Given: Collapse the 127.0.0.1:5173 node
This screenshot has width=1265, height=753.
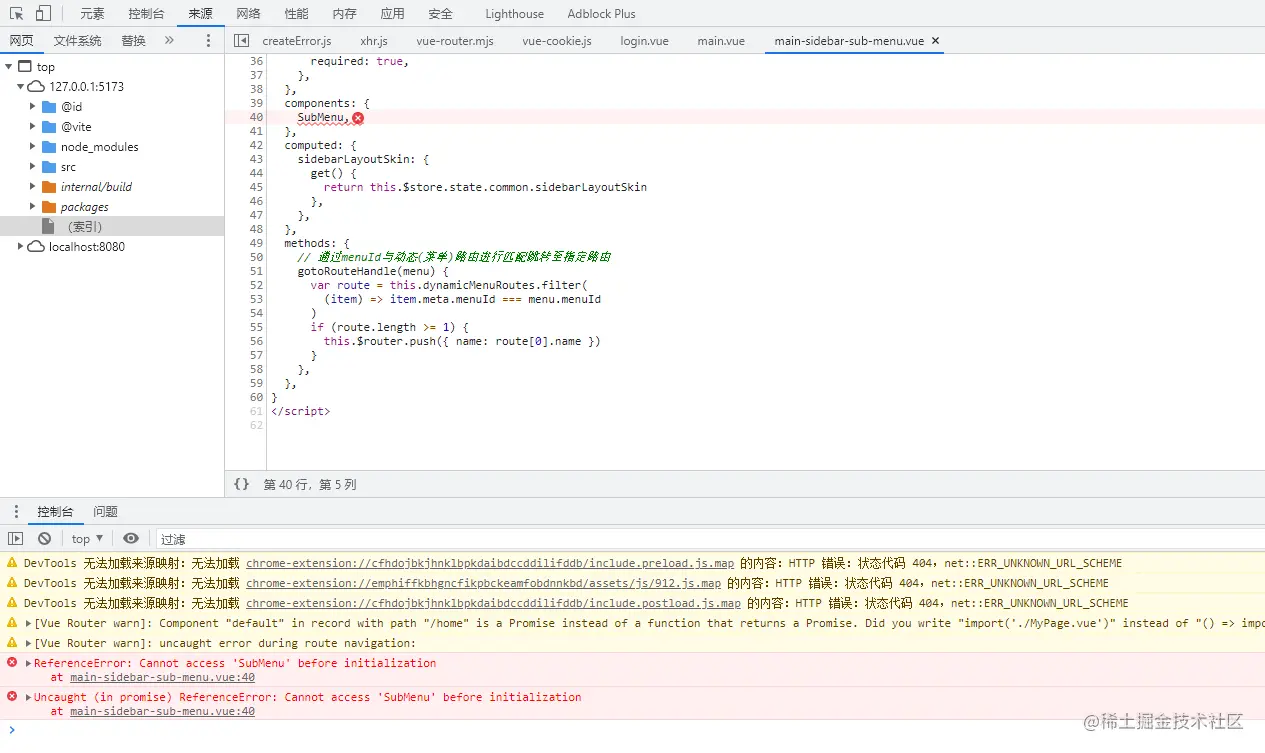Looking at the screenshot, I should click(20, 86).
